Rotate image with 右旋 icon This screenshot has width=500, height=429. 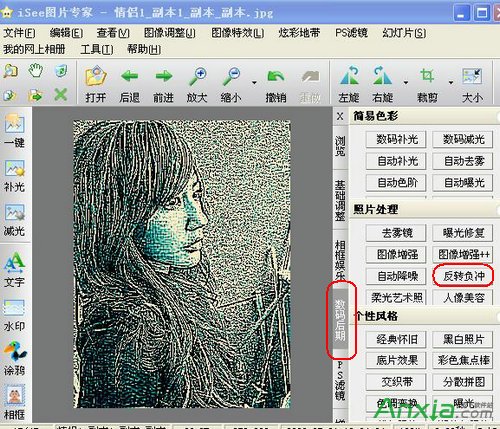382,75
